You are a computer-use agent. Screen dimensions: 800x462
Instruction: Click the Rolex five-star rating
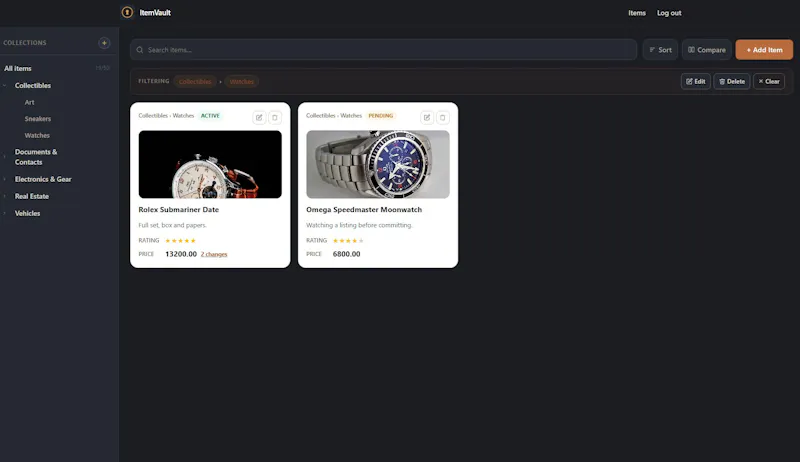tap(181, 241)
